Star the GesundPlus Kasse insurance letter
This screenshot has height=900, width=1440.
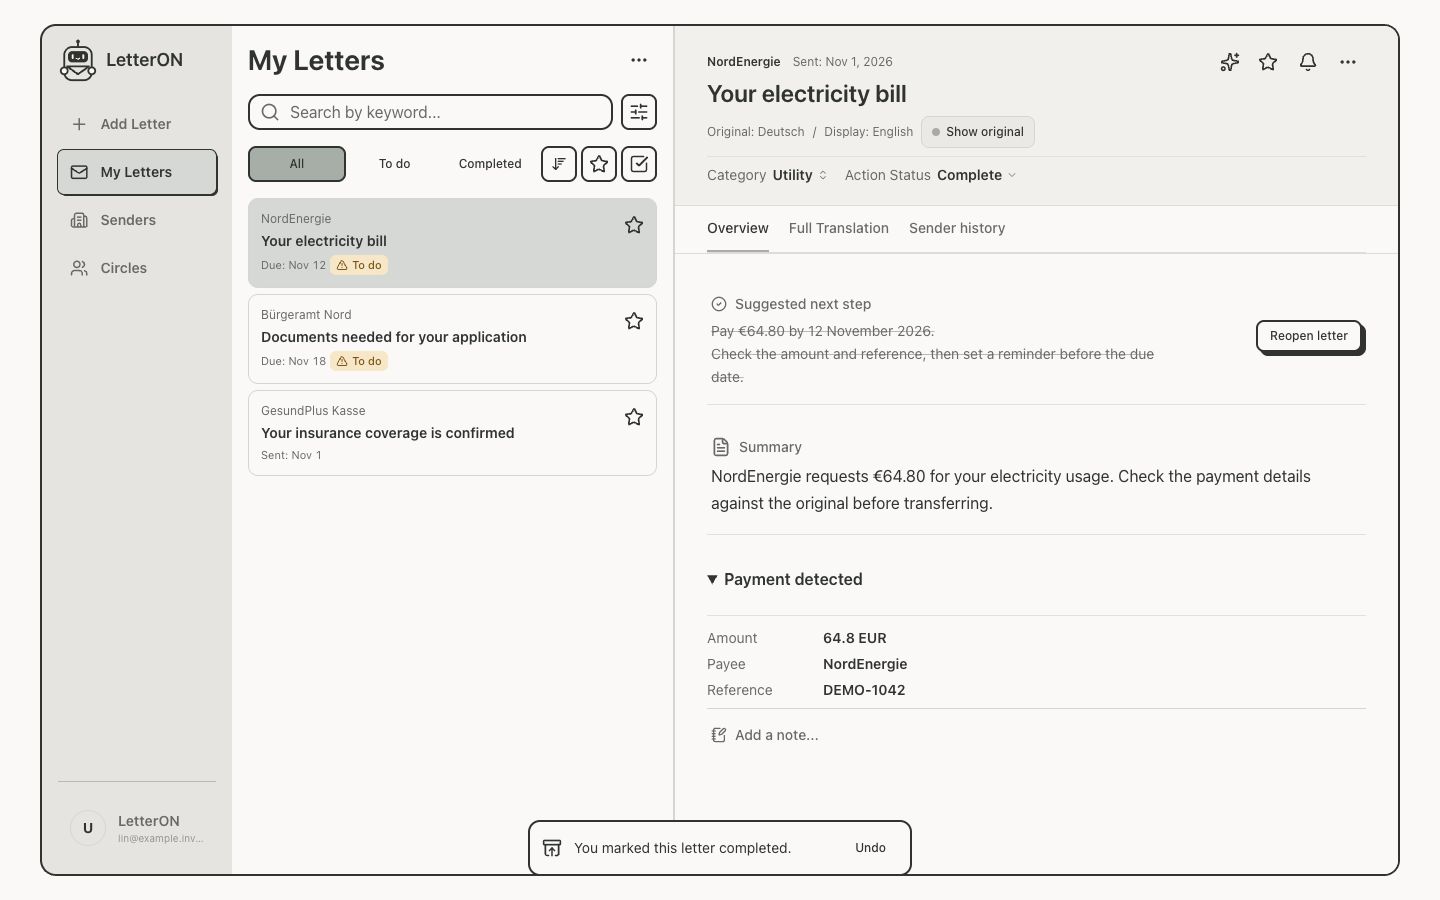(x=634, y=417)
